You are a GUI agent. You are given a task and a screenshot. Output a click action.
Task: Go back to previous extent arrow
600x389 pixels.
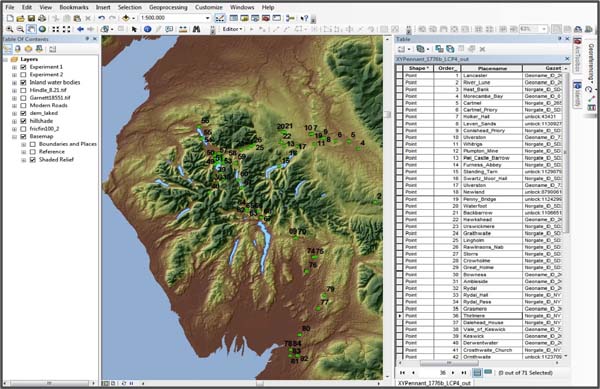point(80,29)
